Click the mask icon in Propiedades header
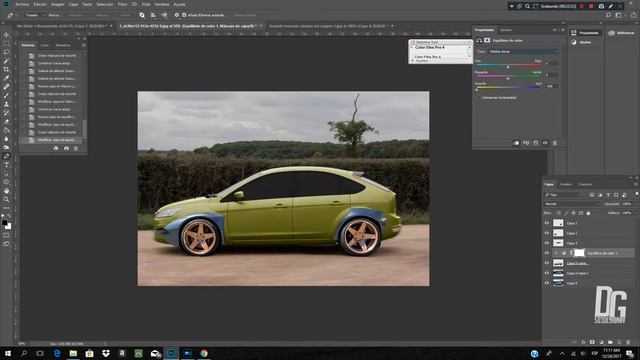Screen dimensions: 640x360 pyautogui.click(x=487, y=40)
